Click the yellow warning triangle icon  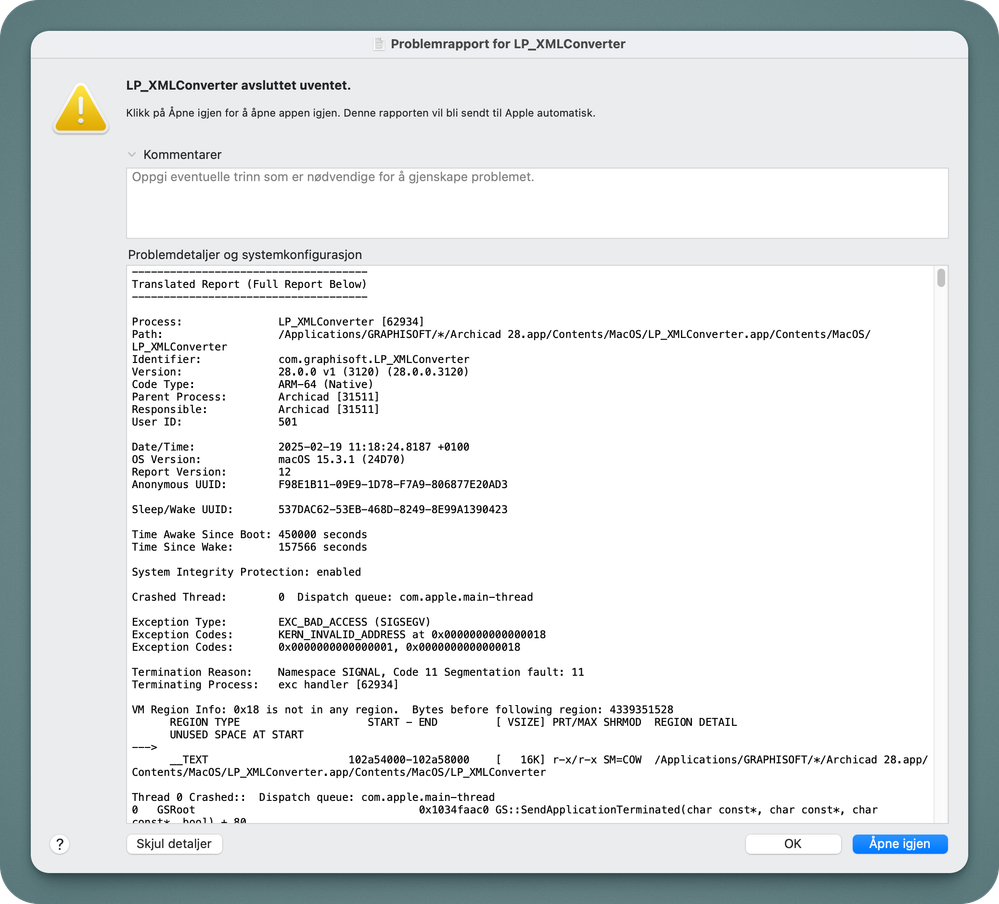(x=81, y=109)
